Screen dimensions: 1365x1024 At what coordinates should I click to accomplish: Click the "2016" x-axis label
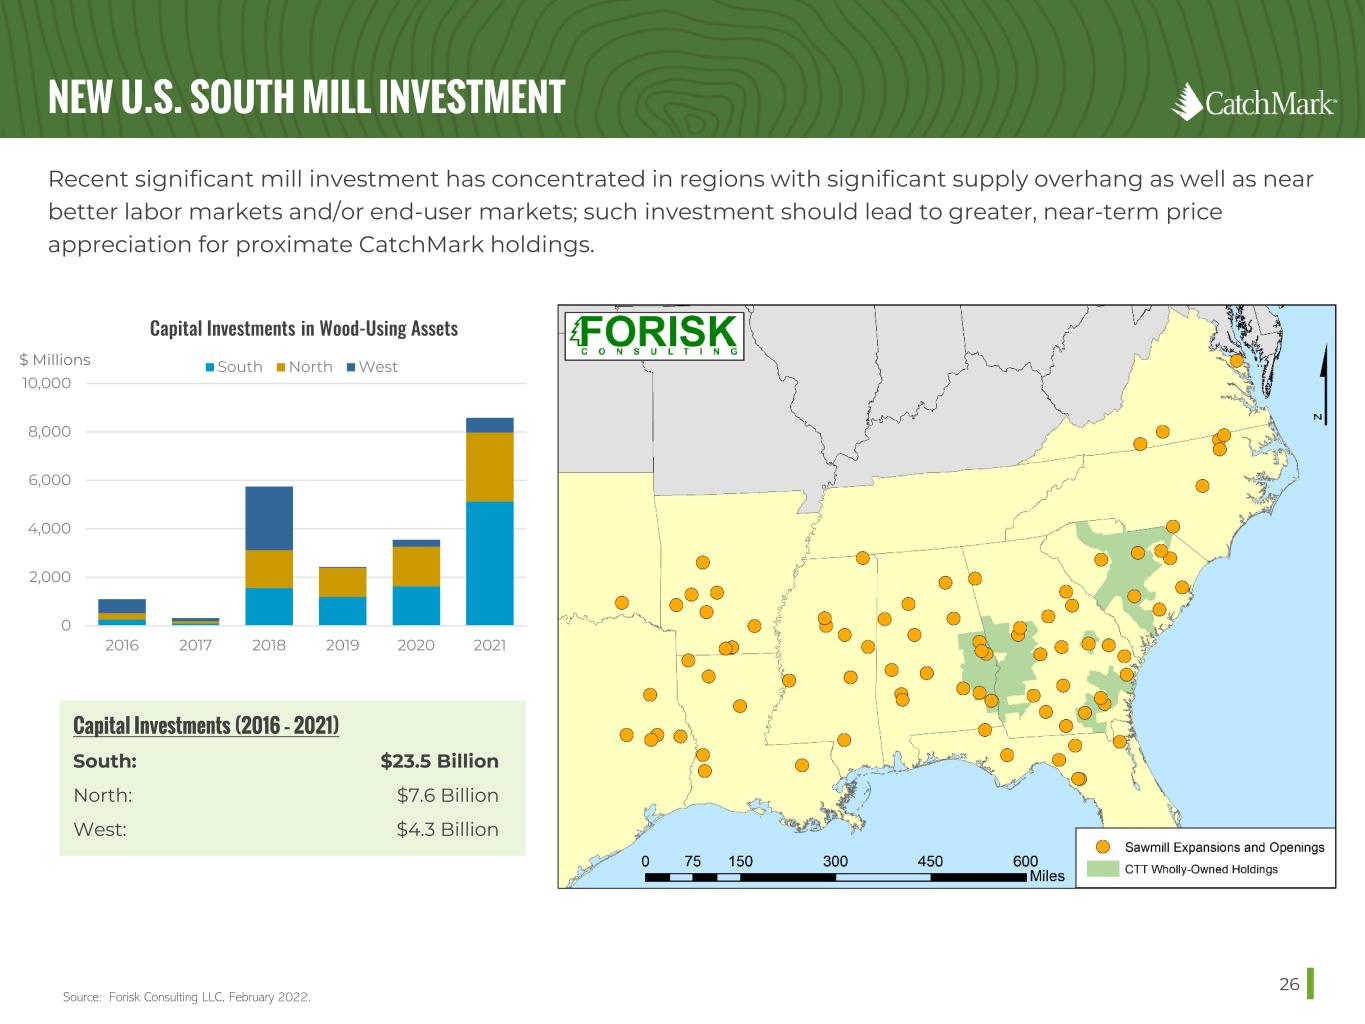tap(122, 645)
